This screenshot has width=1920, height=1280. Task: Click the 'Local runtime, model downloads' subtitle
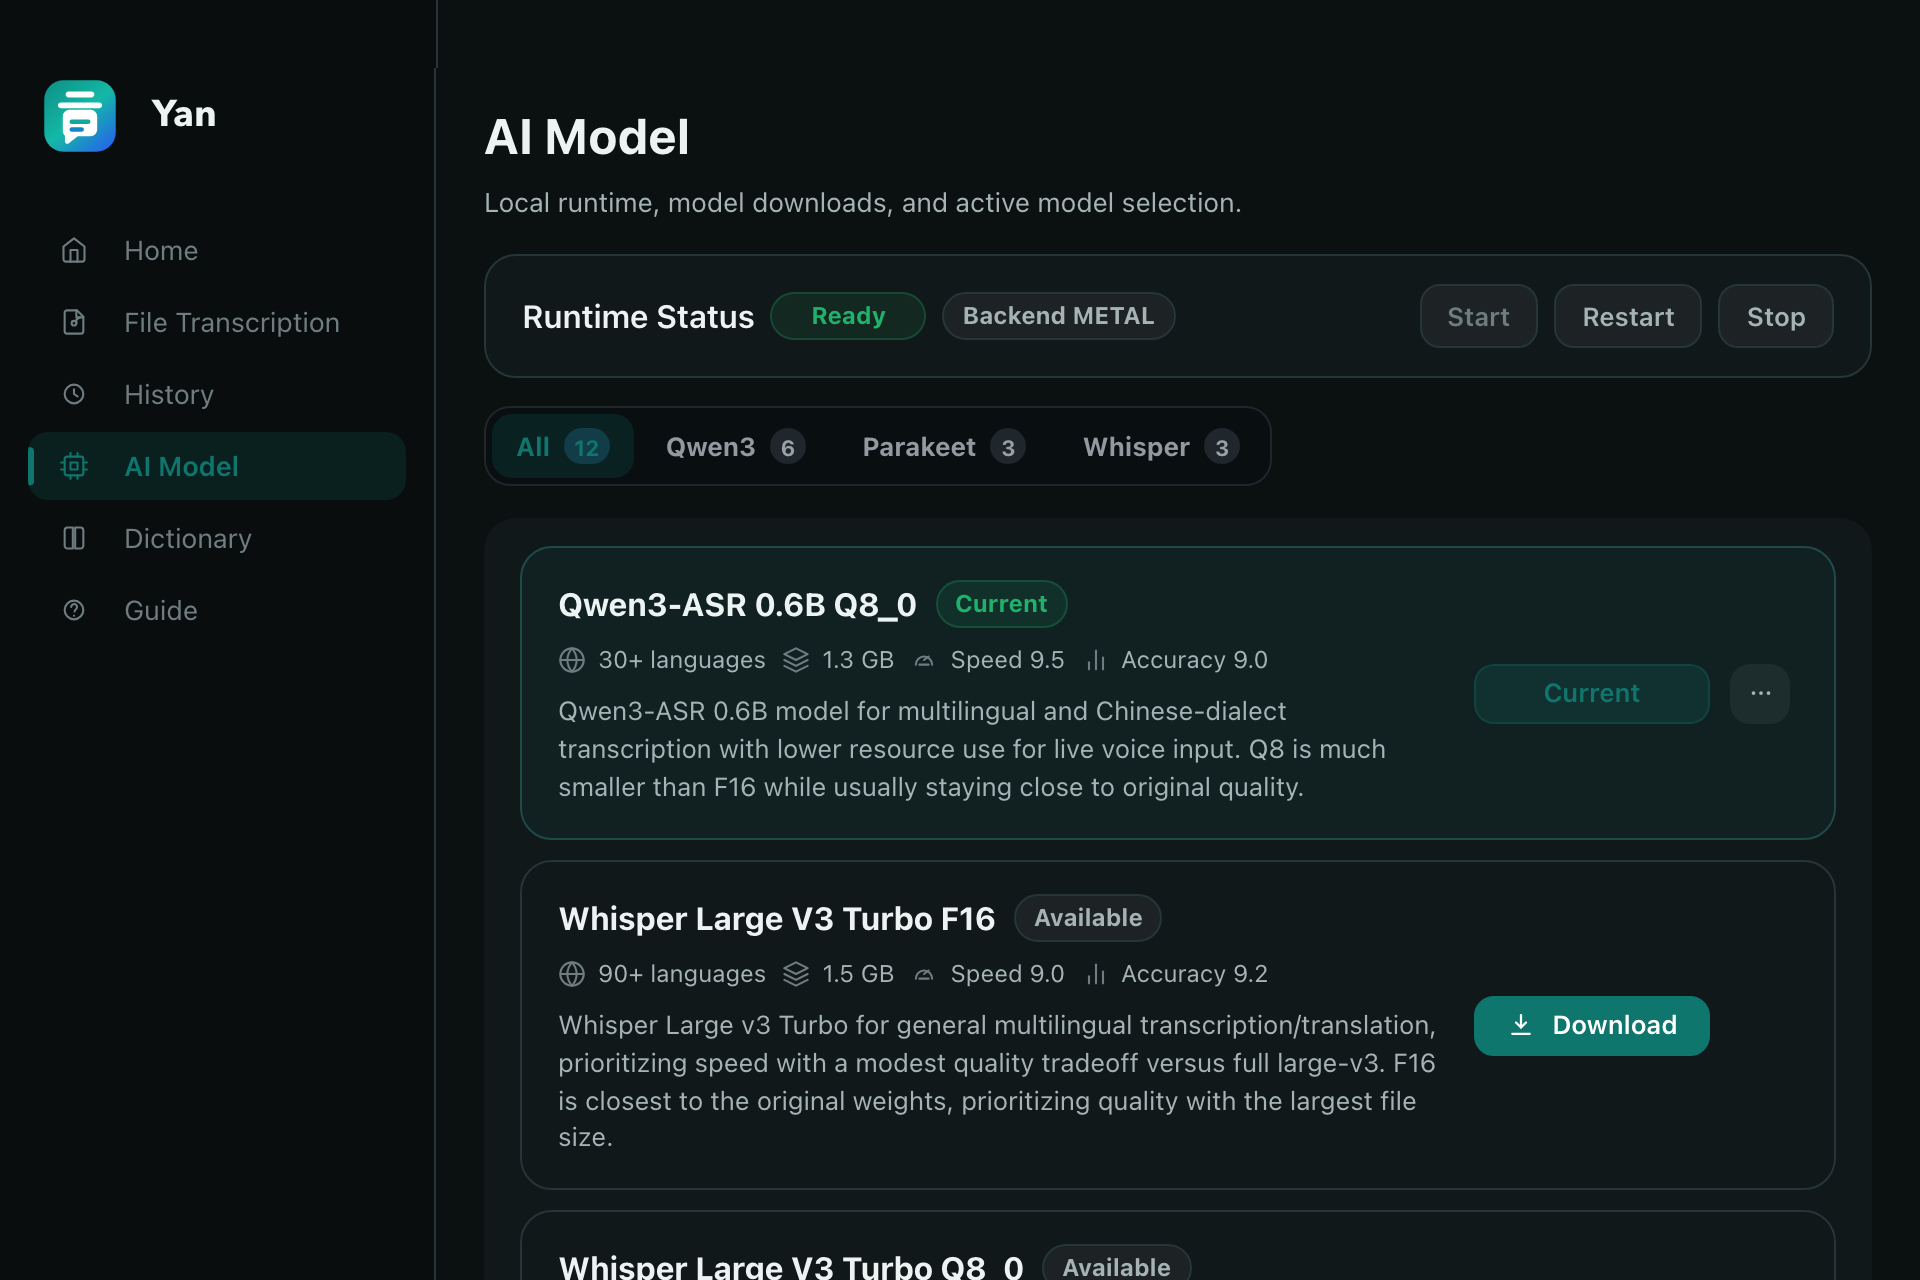click(x=863, y=203)
